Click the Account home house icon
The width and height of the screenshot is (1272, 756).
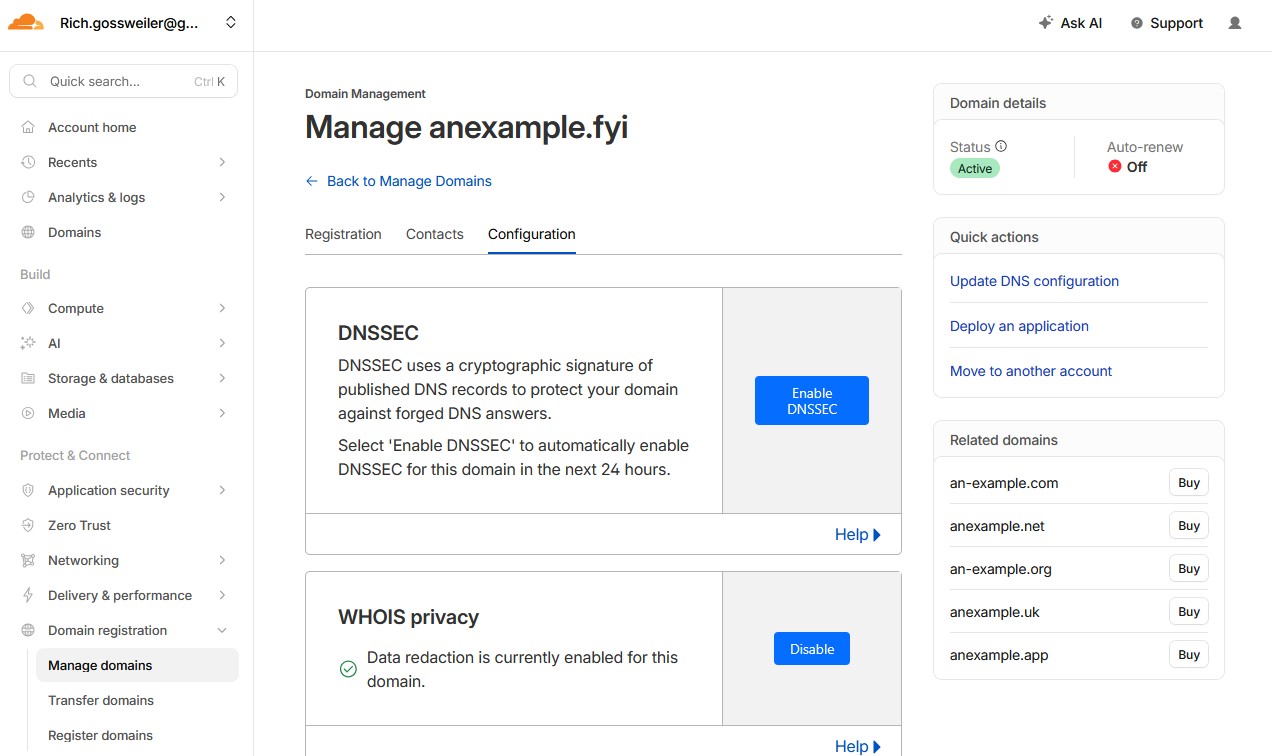(x=28, y=127)
